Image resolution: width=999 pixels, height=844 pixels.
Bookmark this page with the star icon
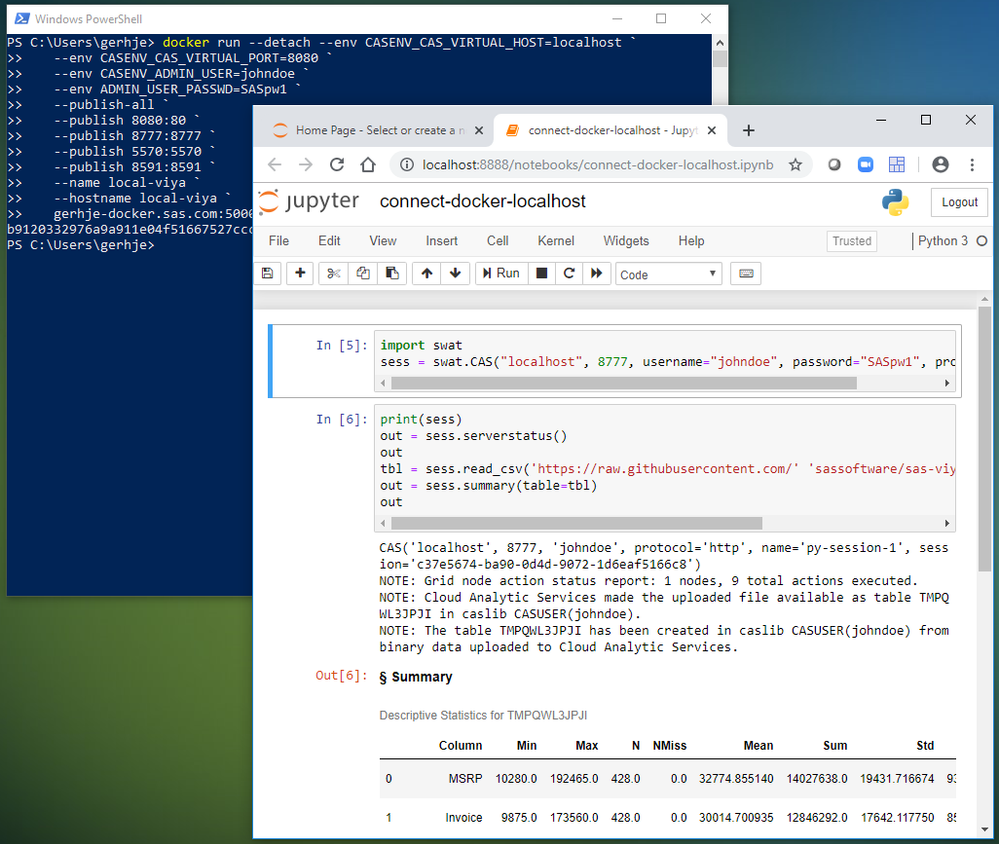point(795,165)
